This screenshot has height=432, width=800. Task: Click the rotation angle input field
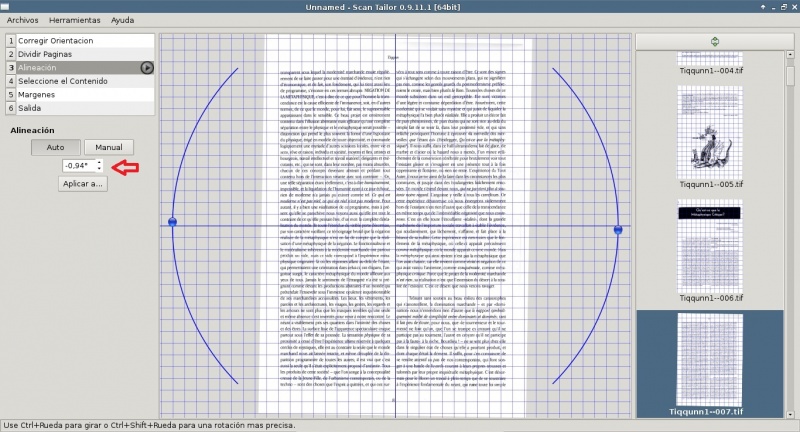click(77, 165)
